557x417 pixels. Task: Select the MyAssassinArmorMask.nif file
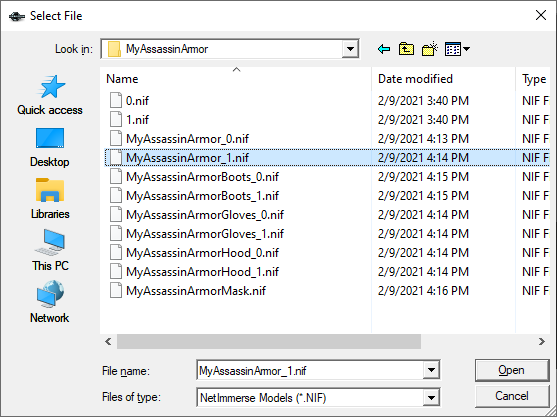coord(196,291)
